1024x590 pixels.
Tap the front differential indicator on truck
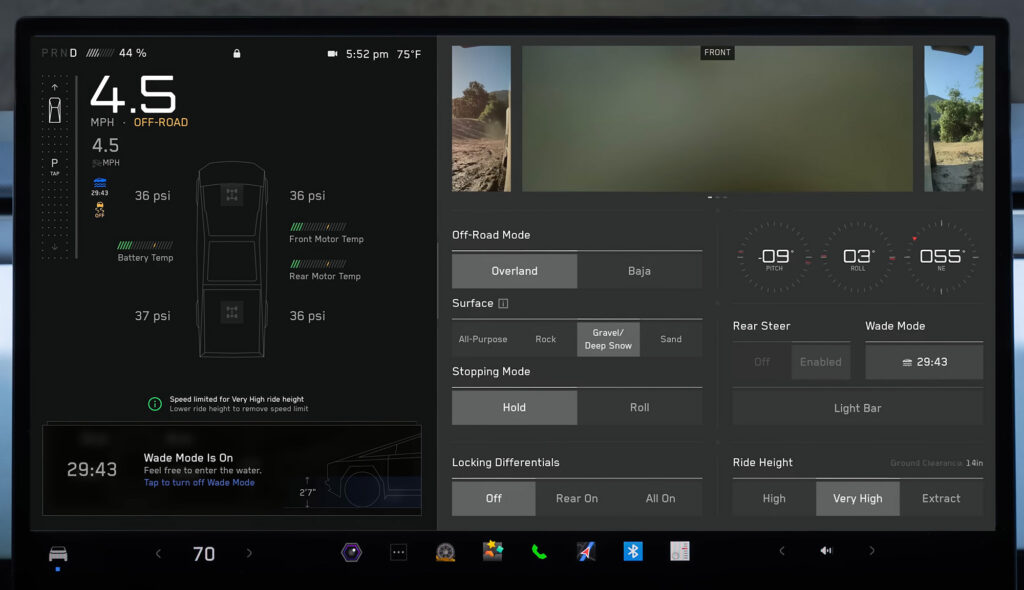pos(232,195)
